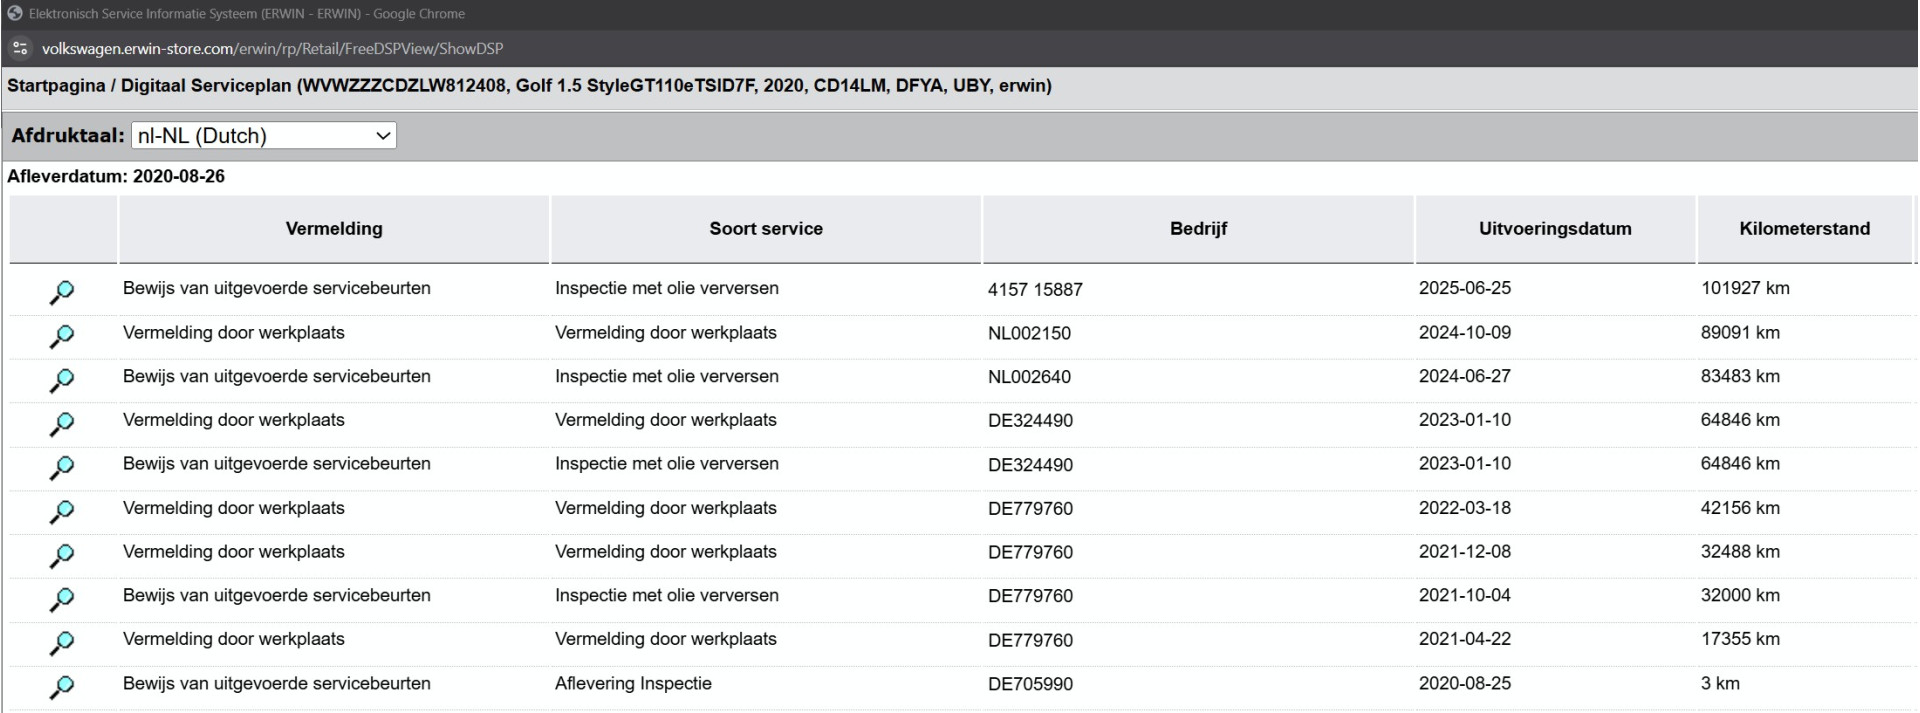
Task: Open the Afdruktaal language dropdown
Action: click(x=264, y=135)
